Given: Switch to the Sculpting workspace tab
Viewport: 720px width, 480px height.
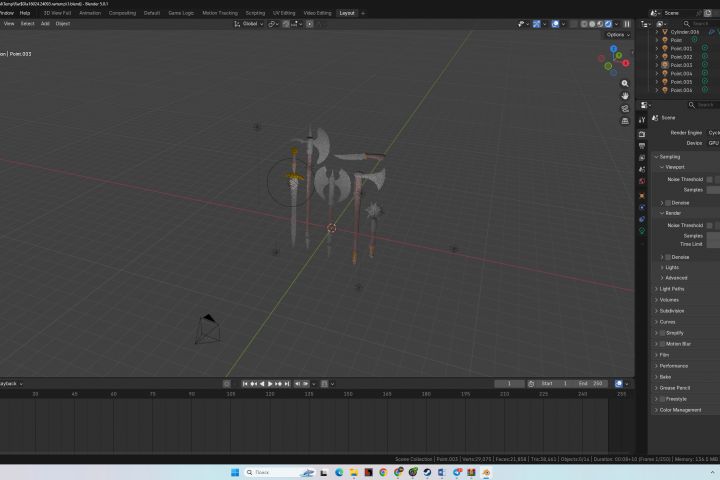Looking at the screenshot, I should point(255,13).
